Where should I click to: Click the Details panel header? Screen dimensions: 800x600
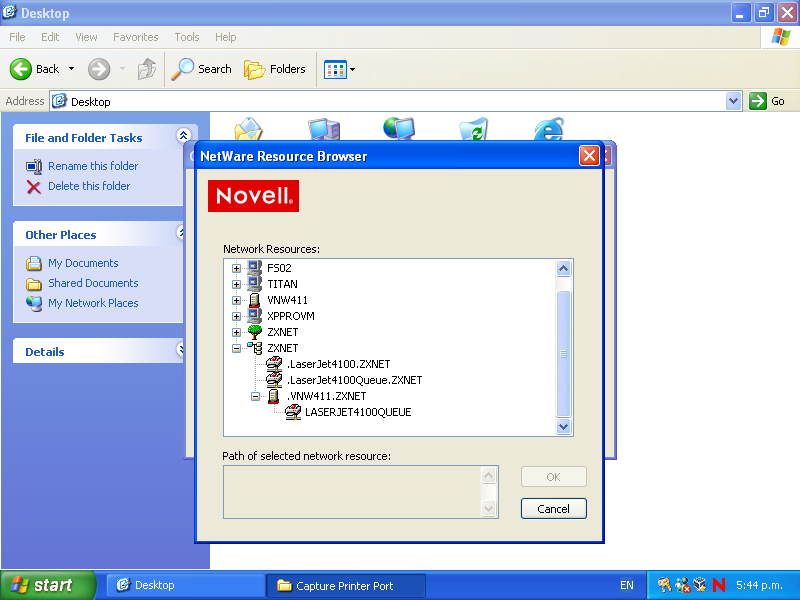point(98,351)
